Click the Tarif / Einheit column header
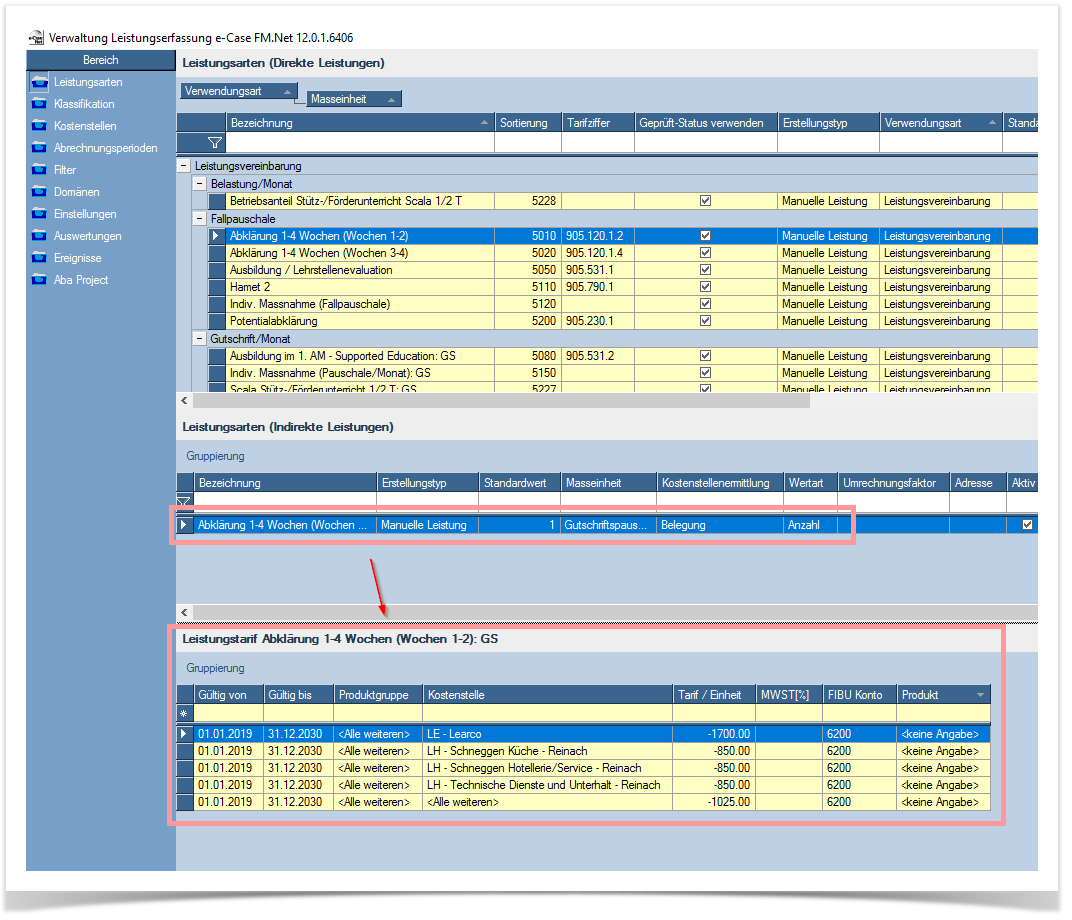This screenshot has width=1072, height=920. (714, 695)
